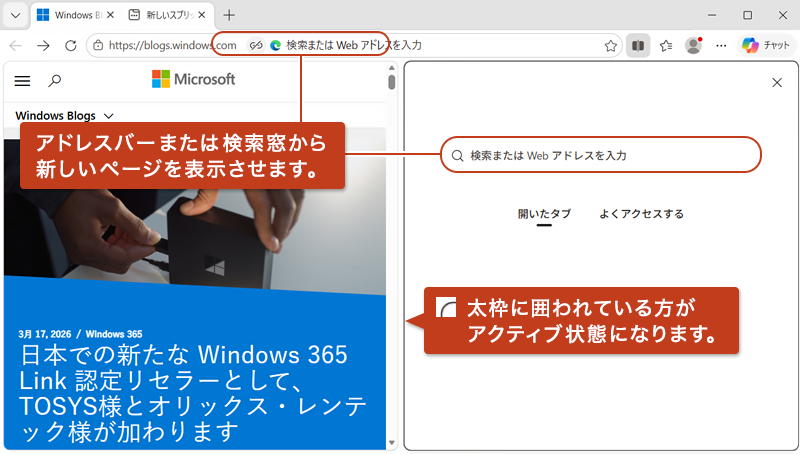Click the Microsoft logo link
The height and width of the screenshot is (454, 800).
193,79
